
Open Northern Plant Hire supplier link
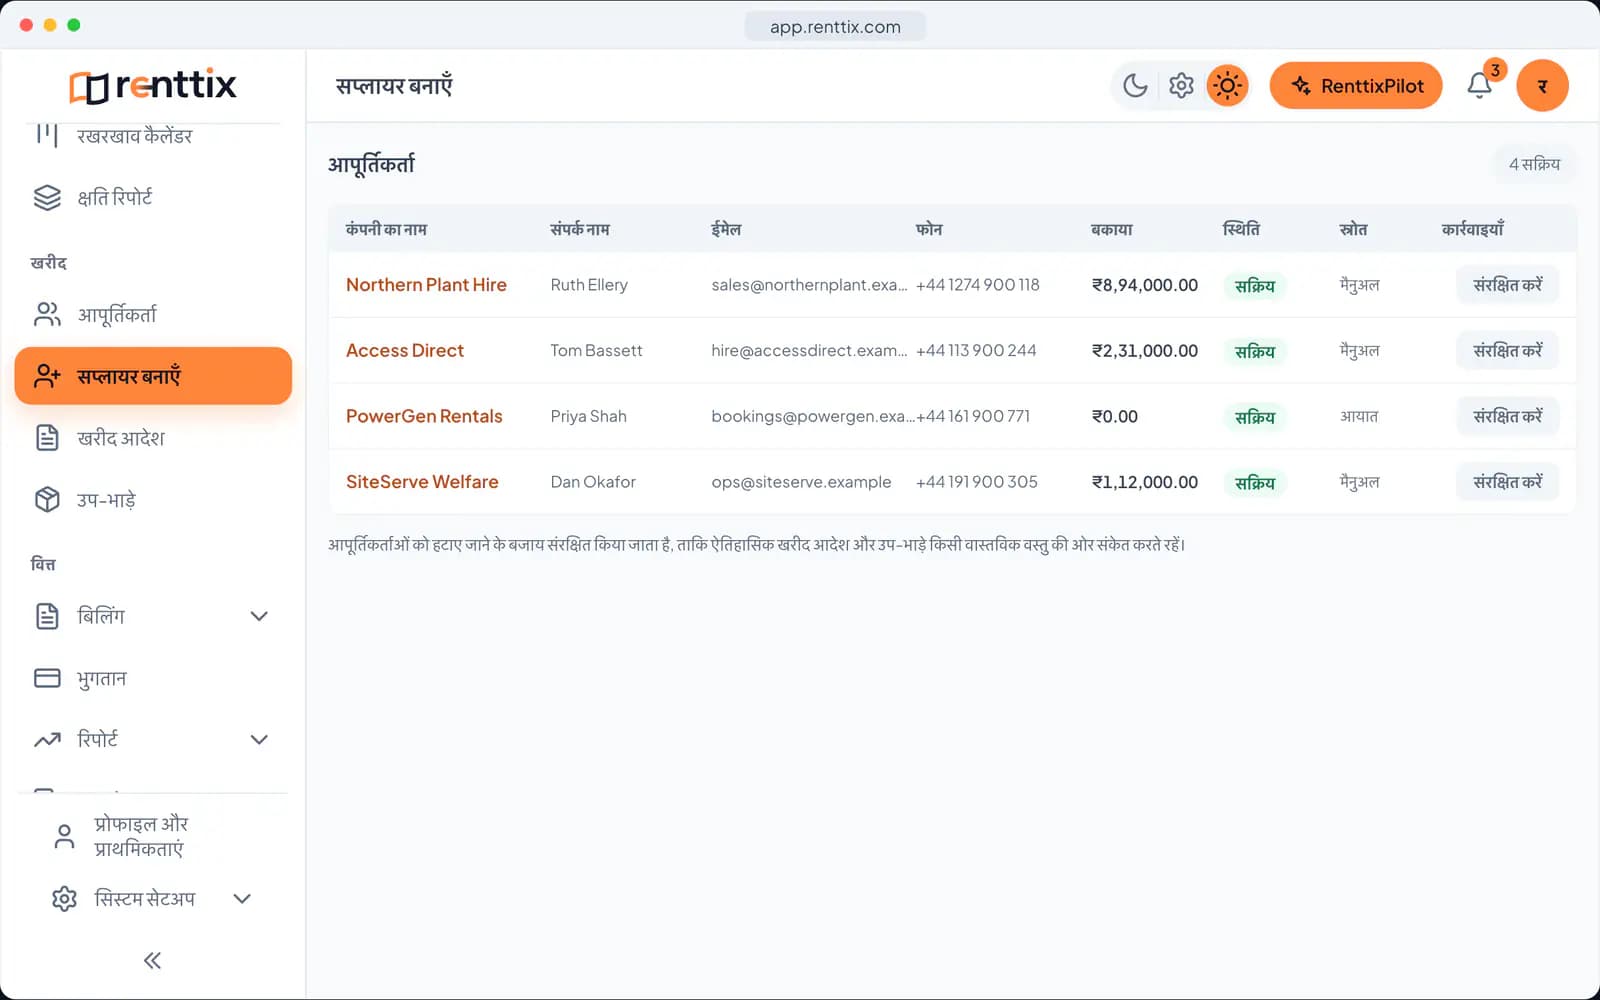point(426,285)
